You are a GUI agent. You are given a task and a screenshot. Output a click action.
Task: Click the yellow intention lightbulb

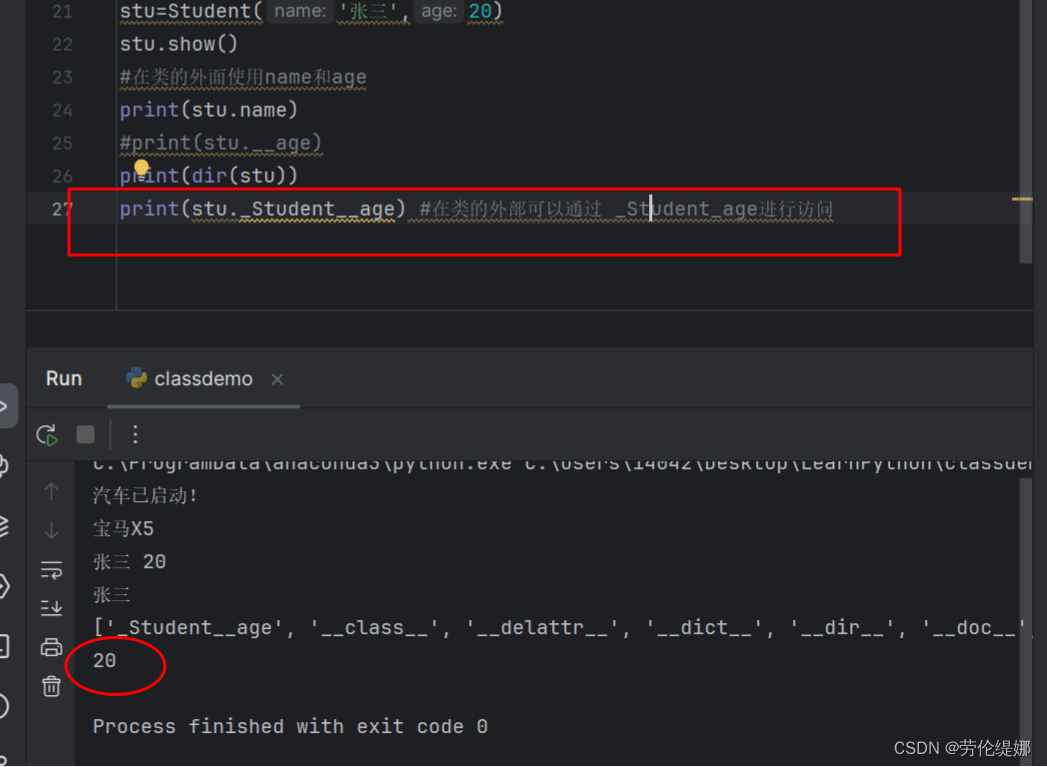(141, 167)
